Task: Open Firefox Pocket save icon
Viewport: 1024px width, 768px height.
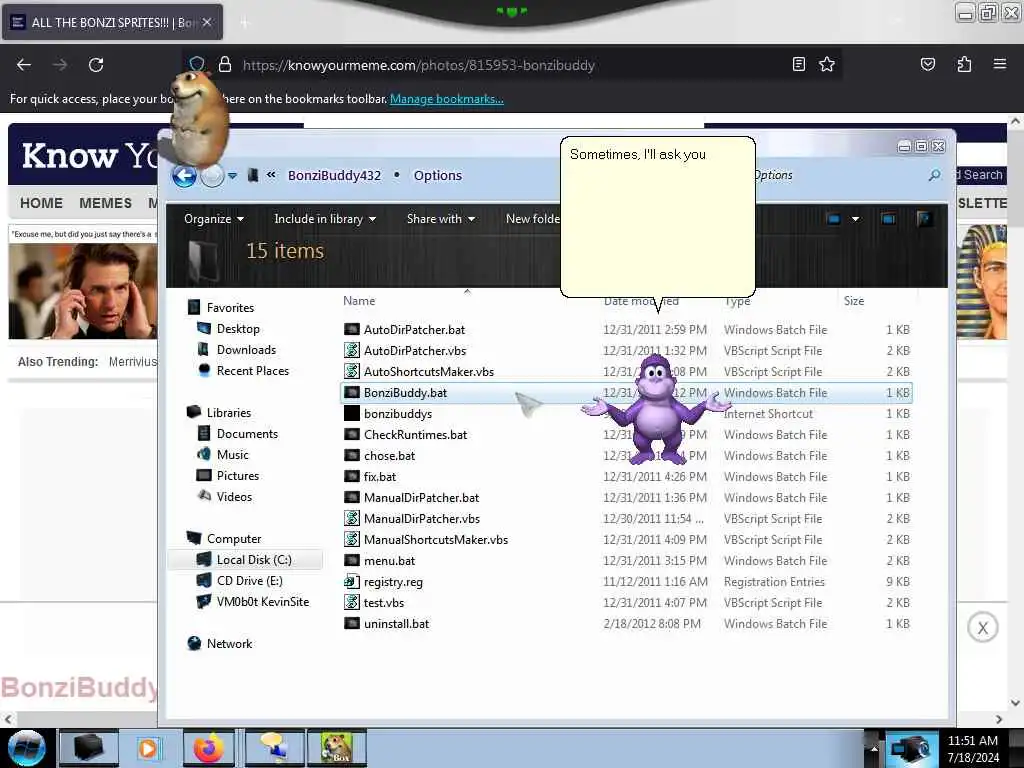Action: point(927,64)
